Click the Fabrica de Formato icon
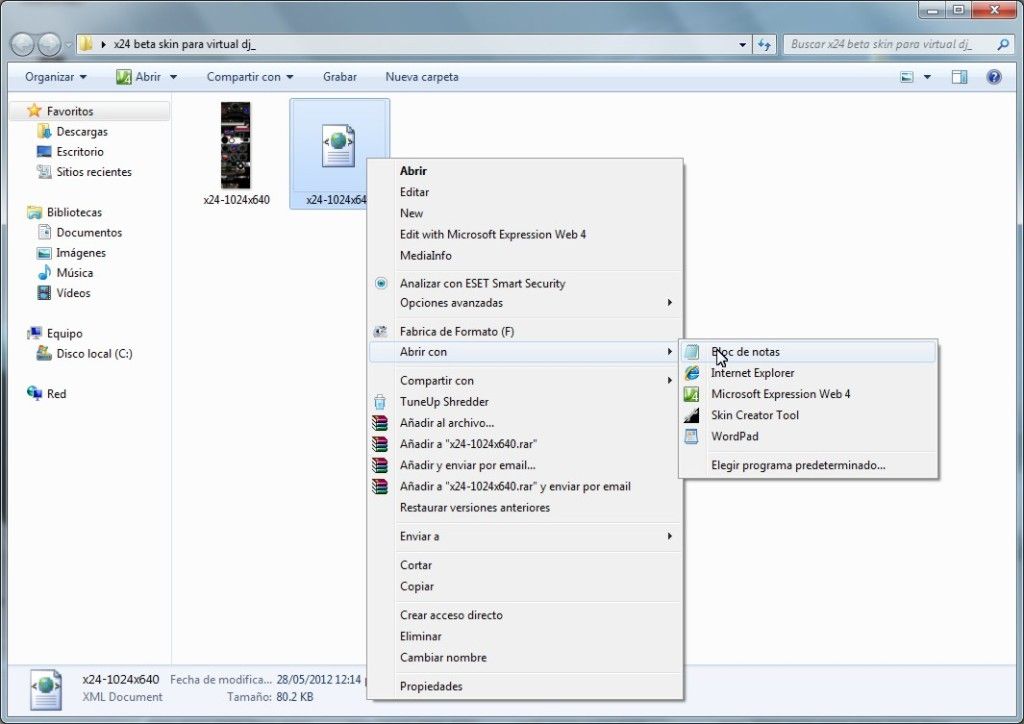Viewport: 1024px width, 724px height. coord(380,332)
